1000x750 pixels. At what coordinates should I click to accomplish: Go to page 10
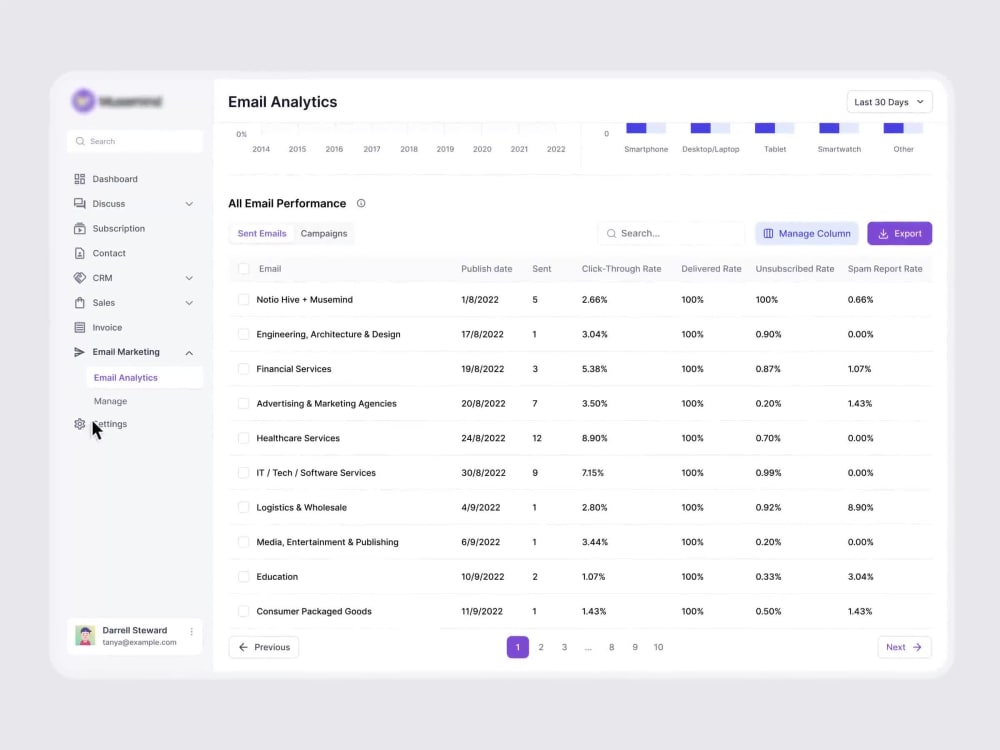pyautogui.click(x=659, y=647)
